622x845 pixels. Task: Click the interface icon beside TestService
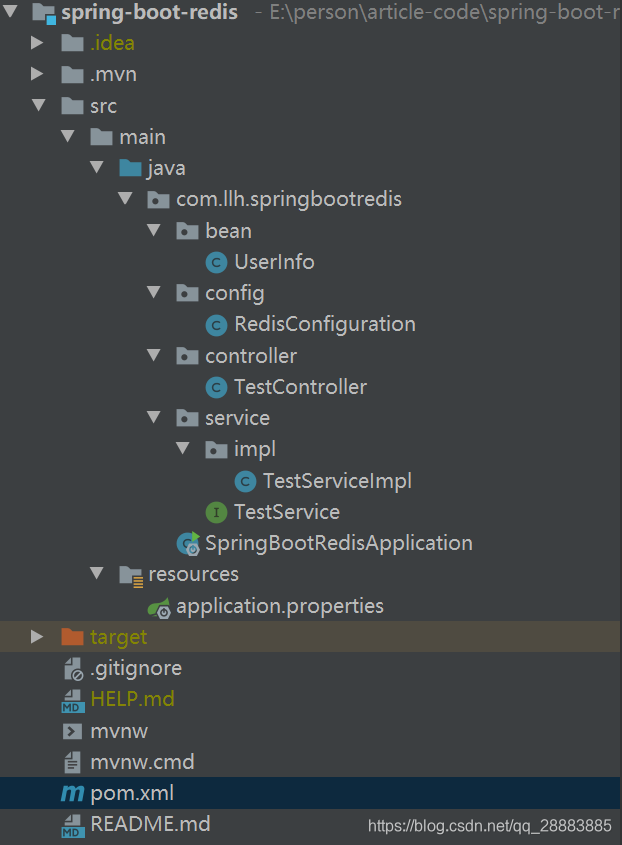point(216,511)
